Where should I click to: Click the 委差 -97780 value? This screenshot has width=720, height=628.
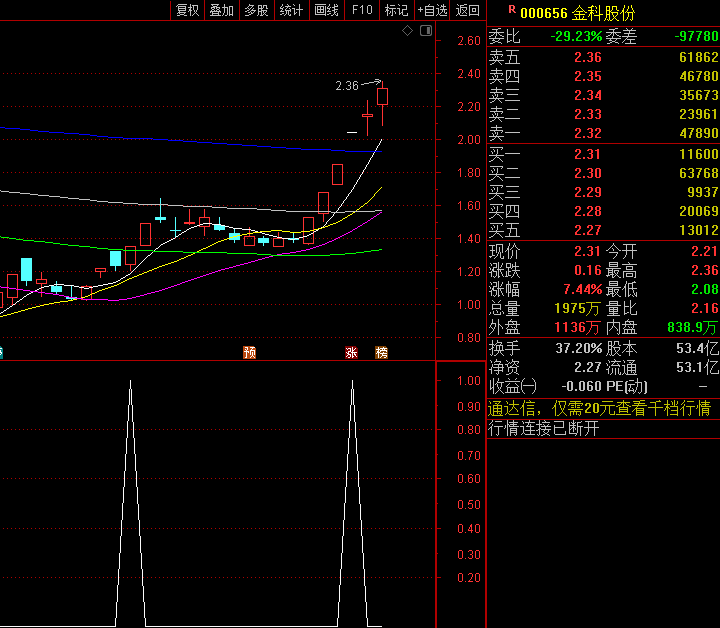pos(697,36)
